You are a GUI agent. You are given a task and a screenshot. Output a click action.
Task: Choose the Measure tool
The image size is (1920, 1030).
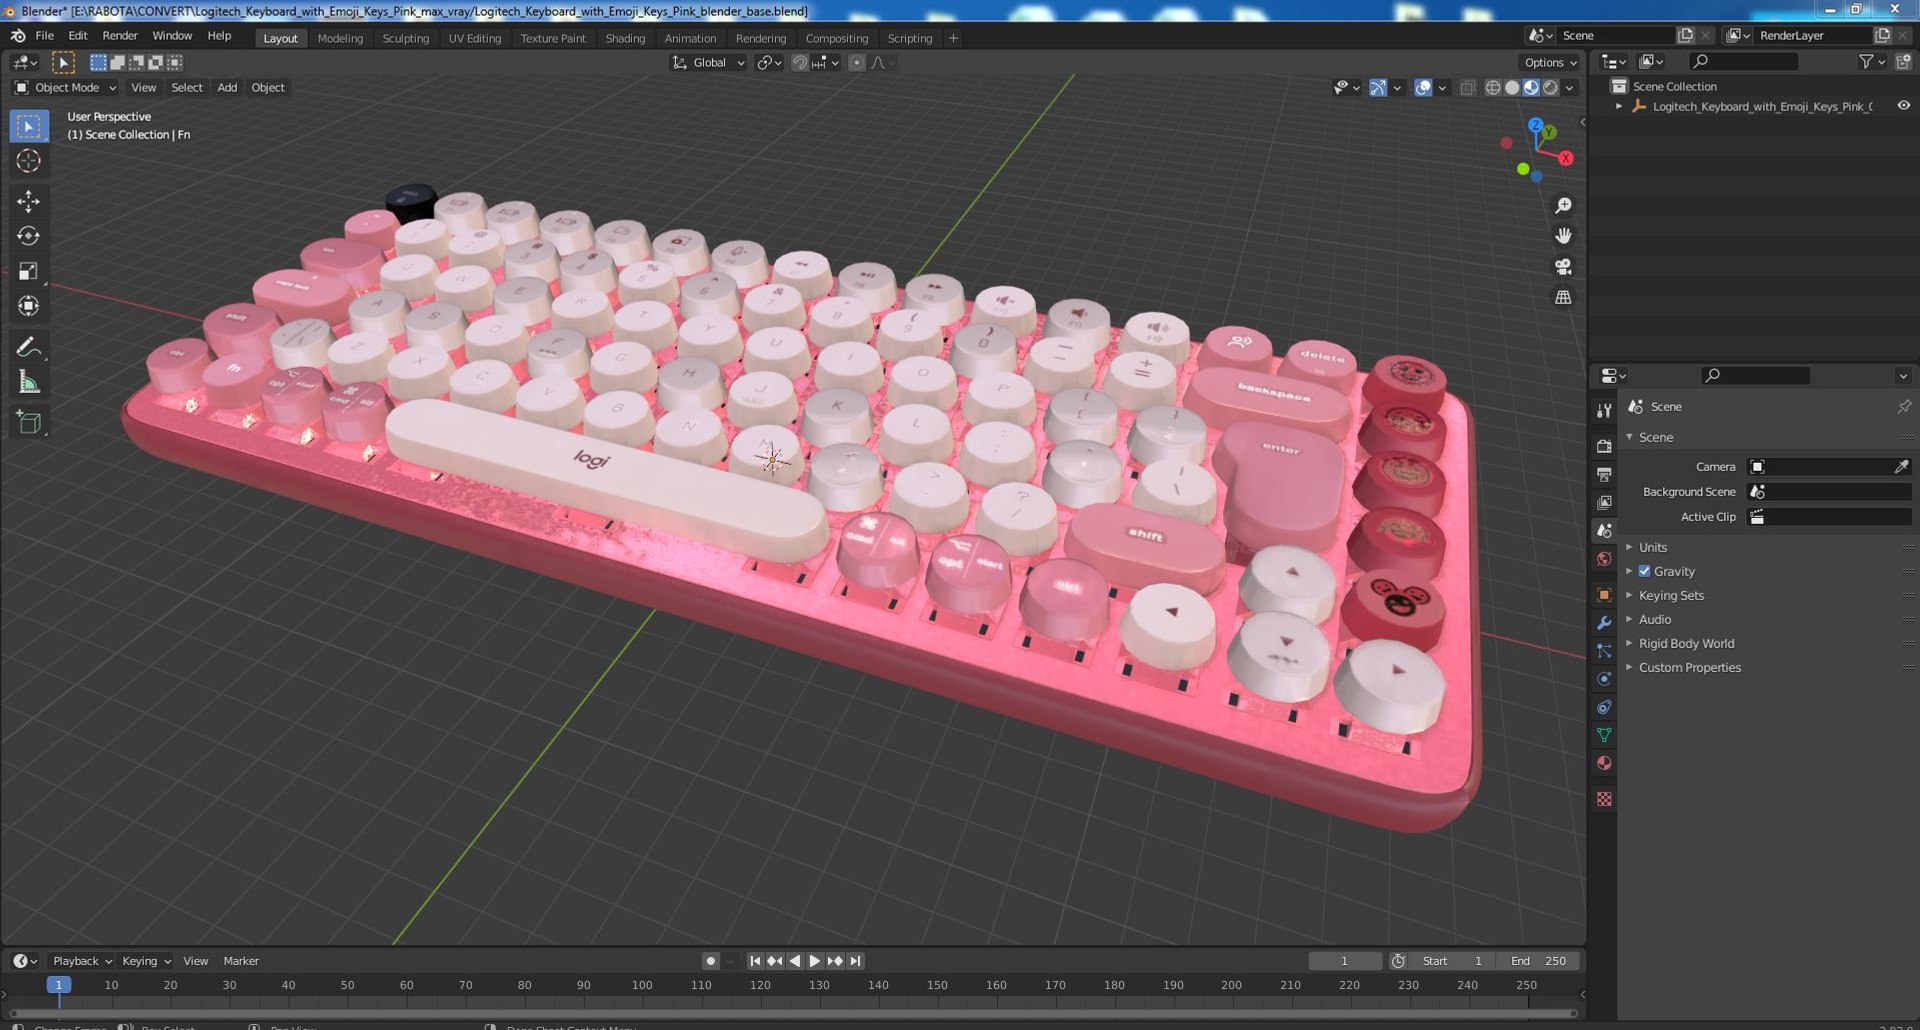click(28, 382)
